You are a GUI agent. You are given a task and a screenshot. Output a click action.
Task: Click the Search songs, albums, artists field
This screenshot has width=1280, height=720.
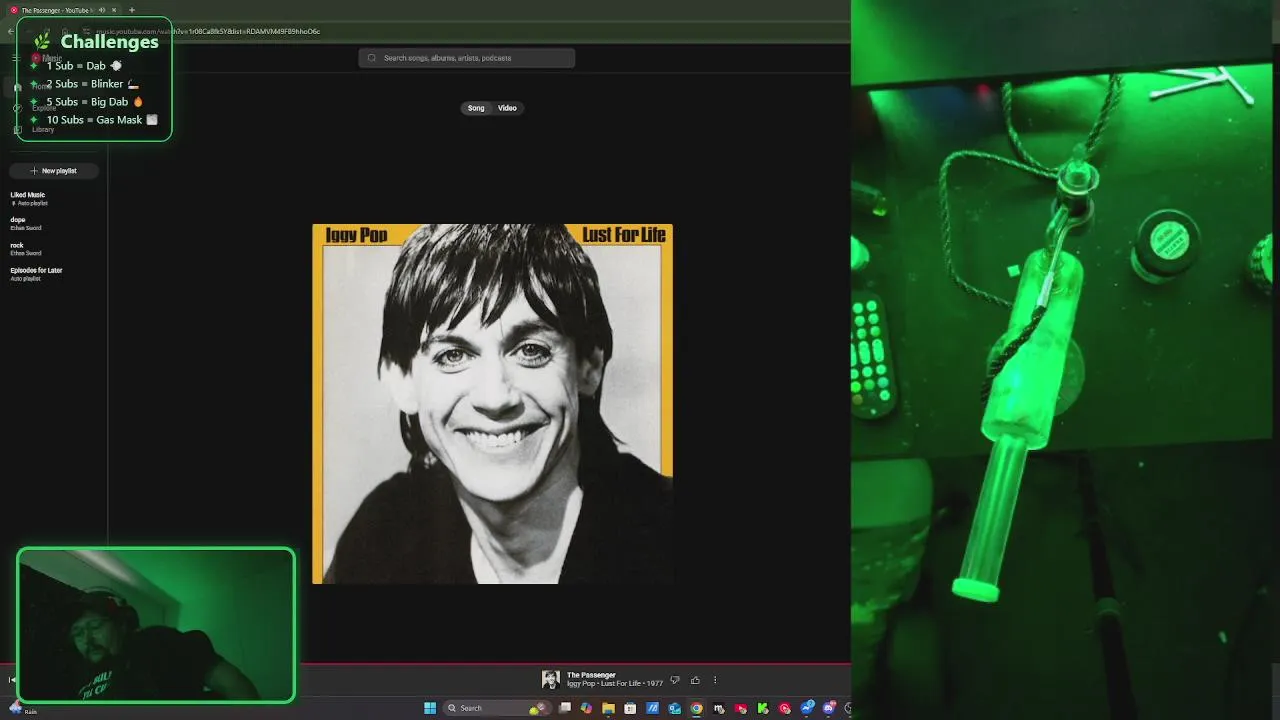[x=467, y=58]
